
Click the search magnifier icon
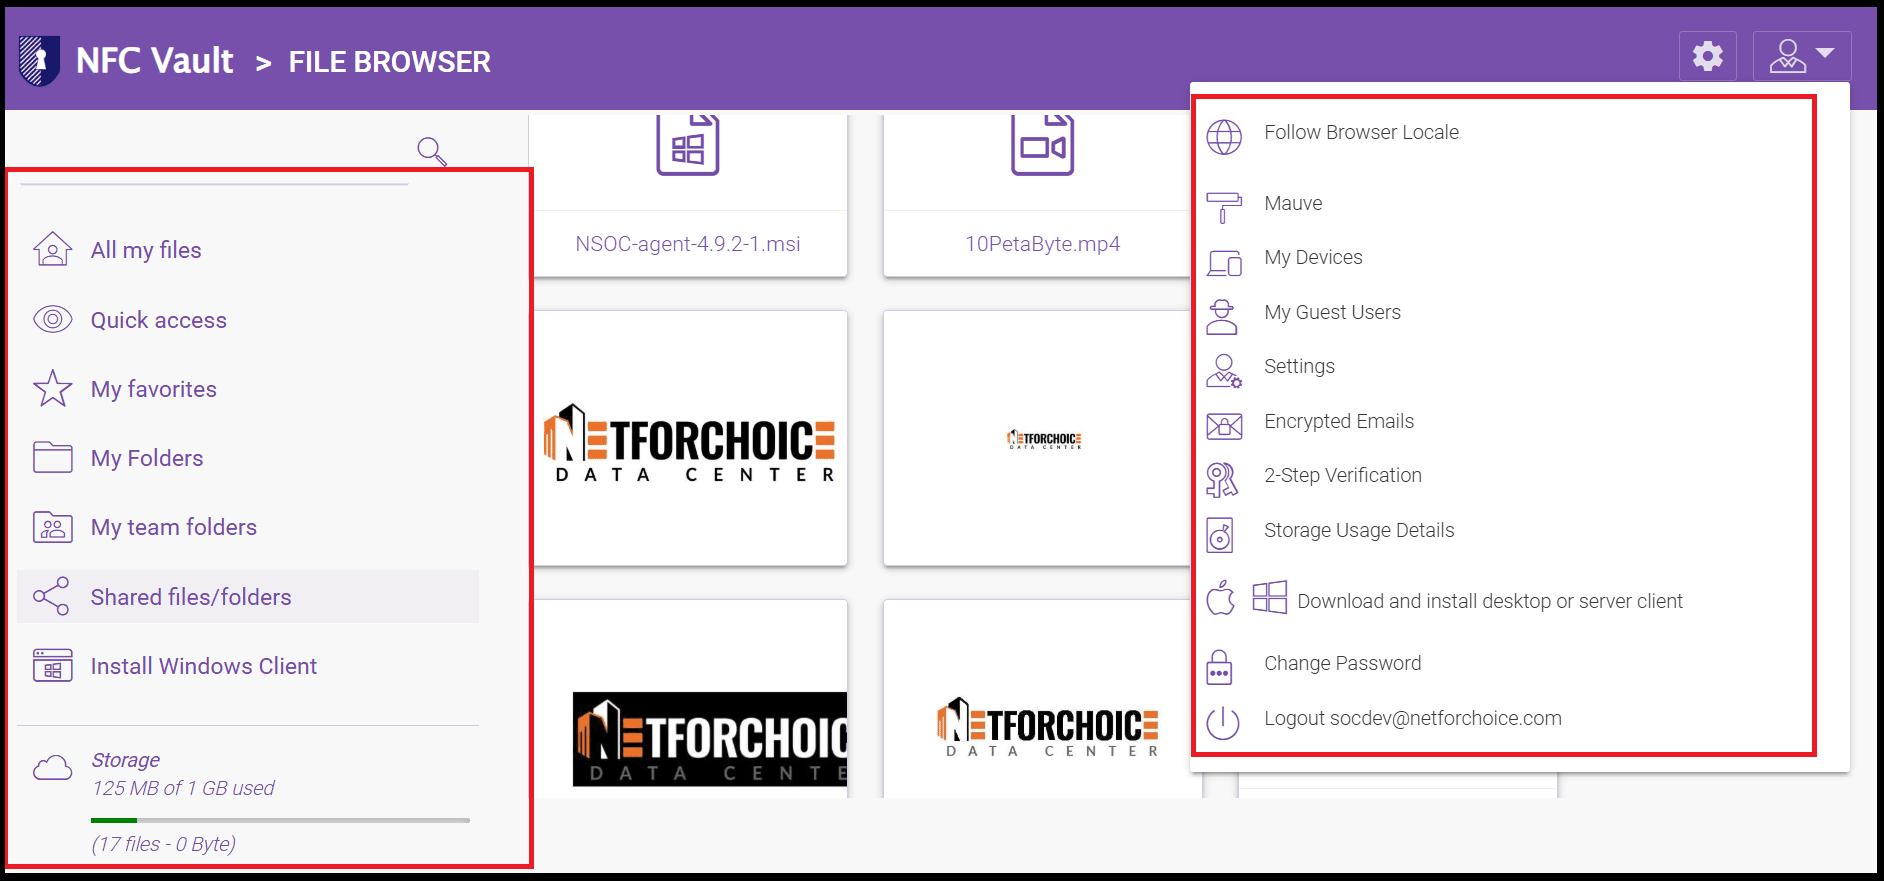click(x=431, y=151)
